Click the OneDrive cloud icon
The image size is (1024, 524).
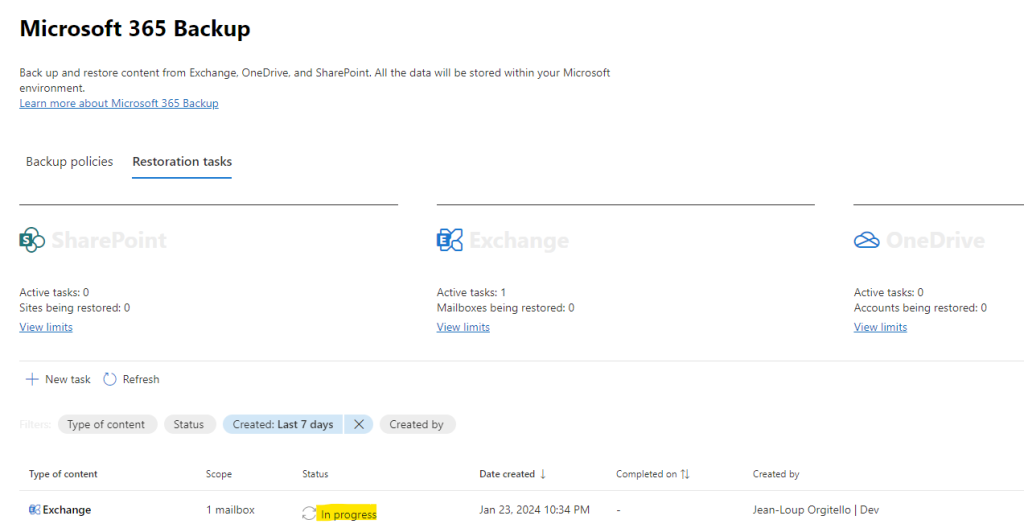(867, 240)
